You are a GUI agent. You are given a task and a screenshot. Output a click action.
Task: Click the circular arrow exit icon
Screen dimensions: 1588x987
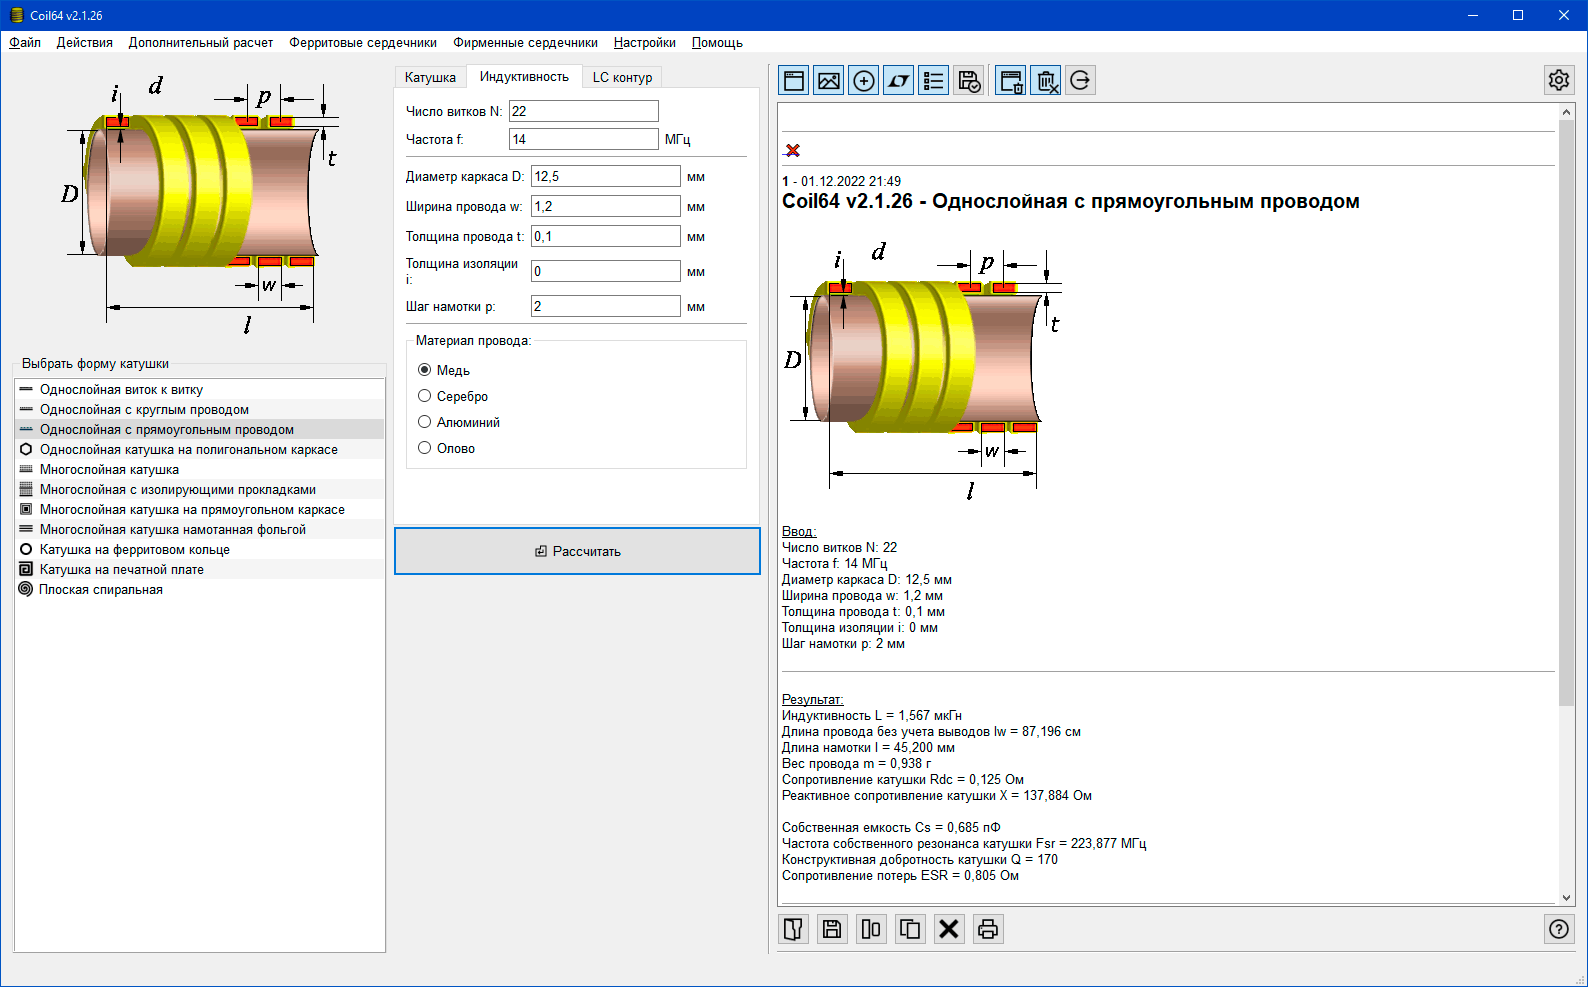pos(1080,81)
